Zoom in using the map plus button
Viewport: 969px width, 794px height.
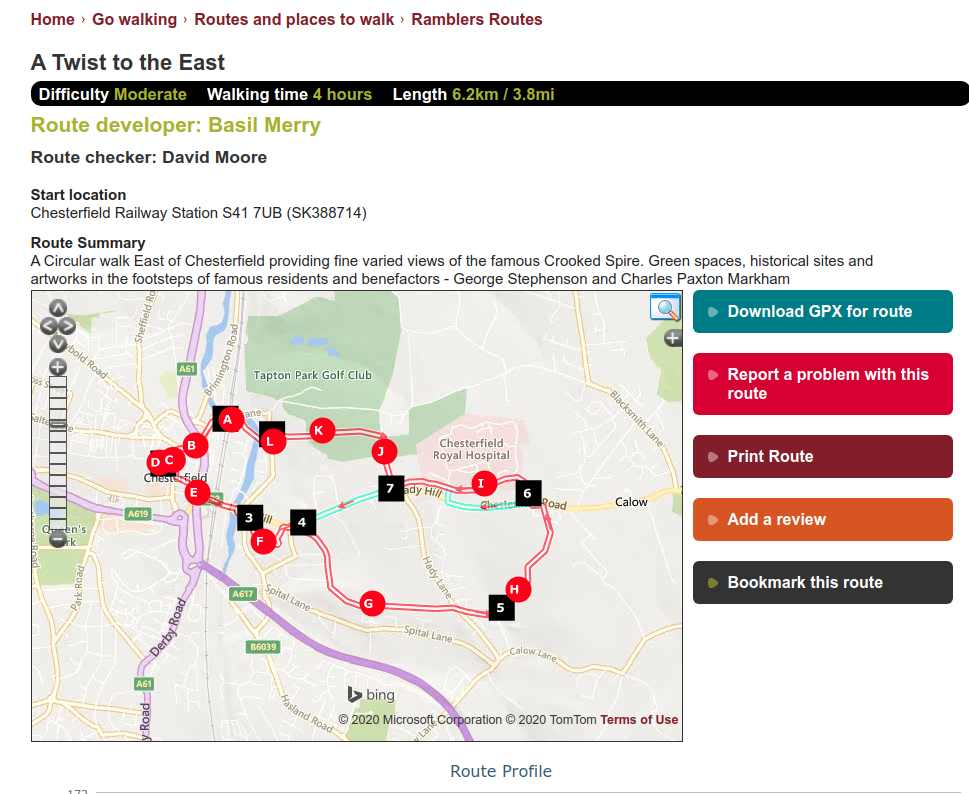click(x=58, y=366)
